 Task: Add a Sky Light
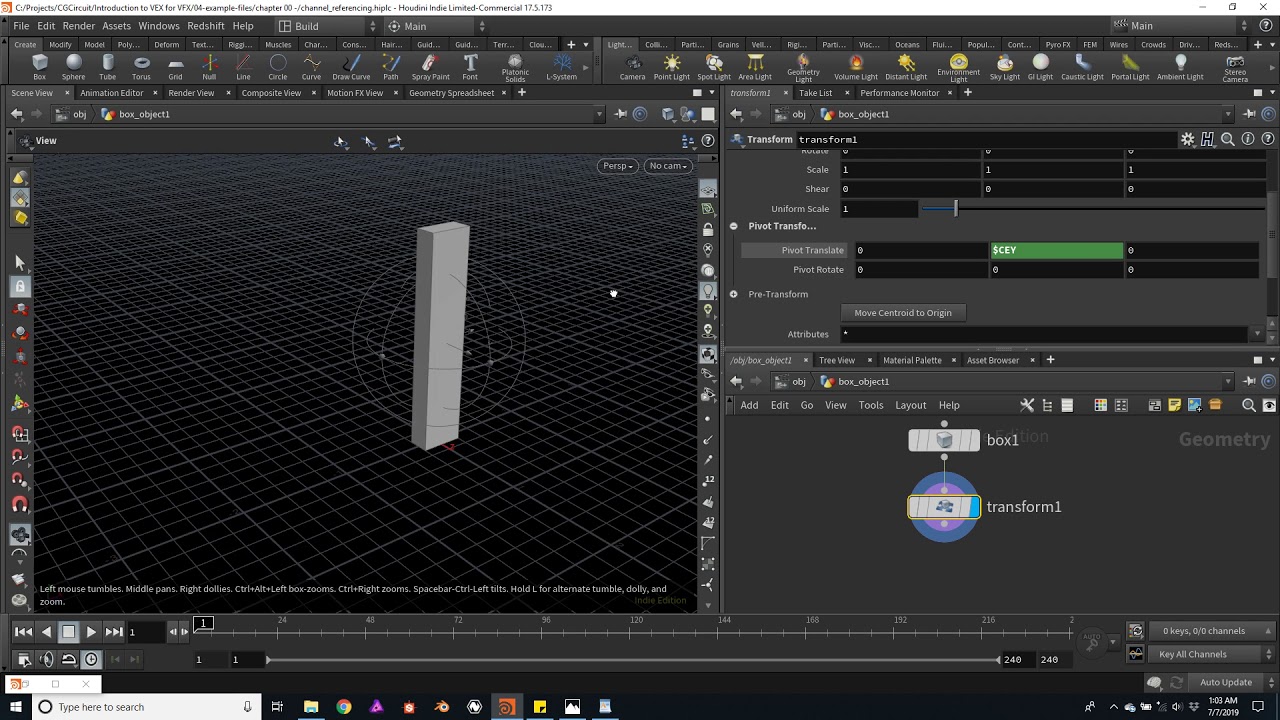(1004, 67)
